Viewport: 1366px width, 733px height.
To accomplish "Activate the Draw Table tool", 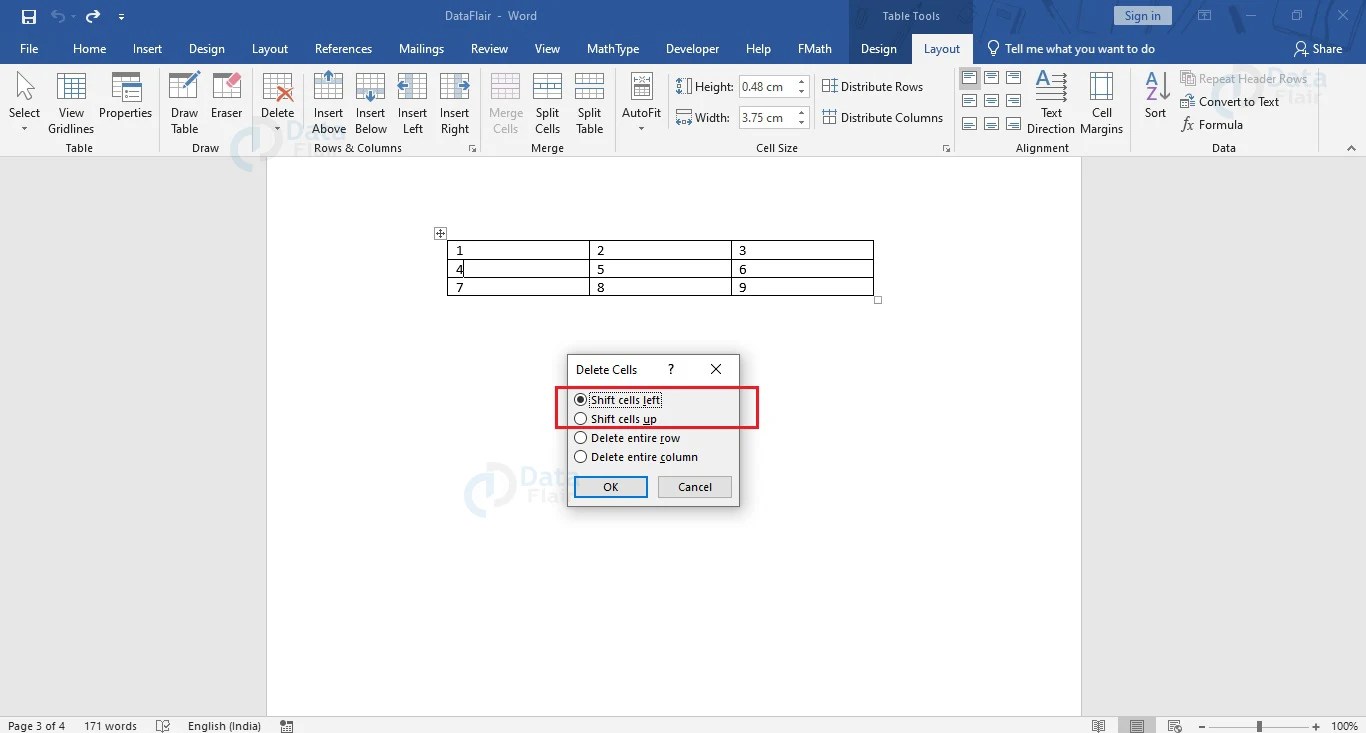I will coord(184,103).
